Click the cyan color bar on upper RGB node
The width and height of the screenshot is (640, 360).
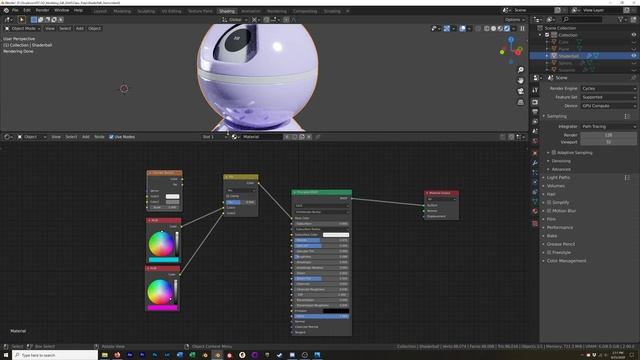[163, 260]
